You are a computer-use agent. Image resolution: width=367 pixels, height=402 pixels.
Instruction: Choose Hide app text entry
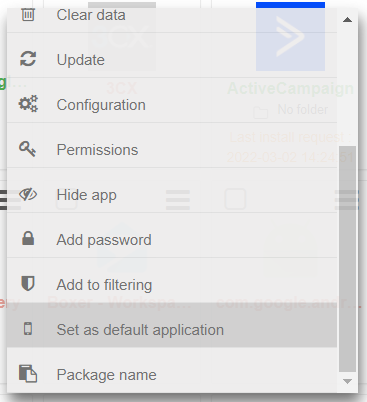pyautogui.click(x=87, y=195)
